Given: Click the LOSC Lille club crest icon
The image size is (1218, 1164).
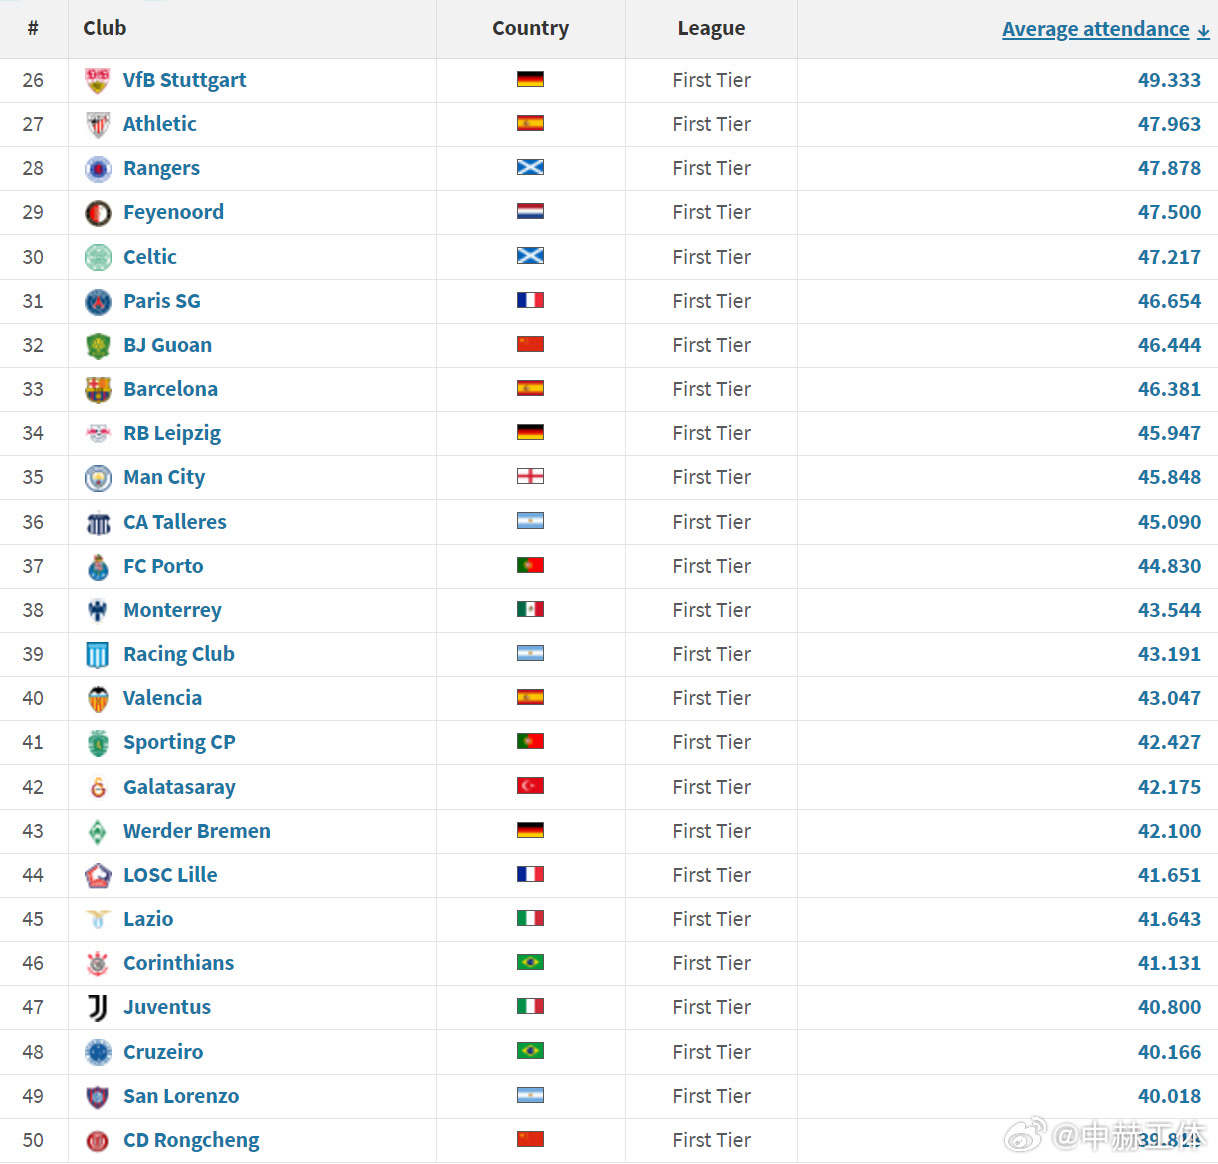Looking at the screenshot, I should pos(97,876).
